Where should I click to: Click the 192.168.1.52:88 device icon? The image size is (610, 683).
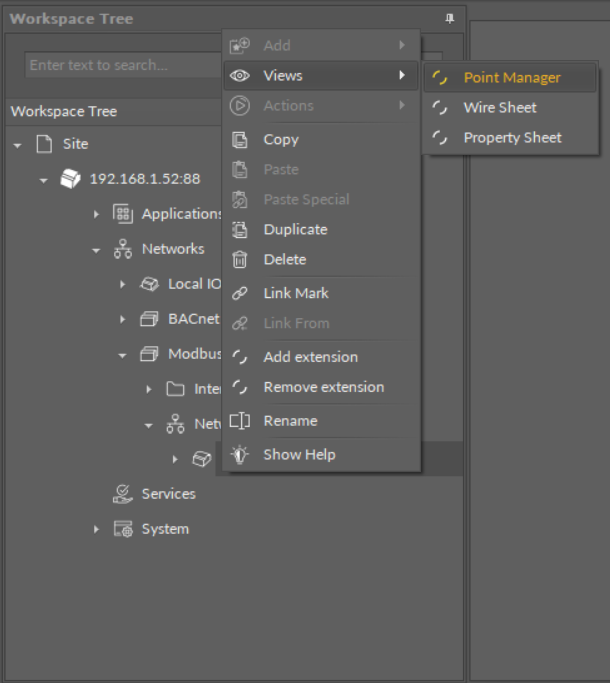(70, 179)
